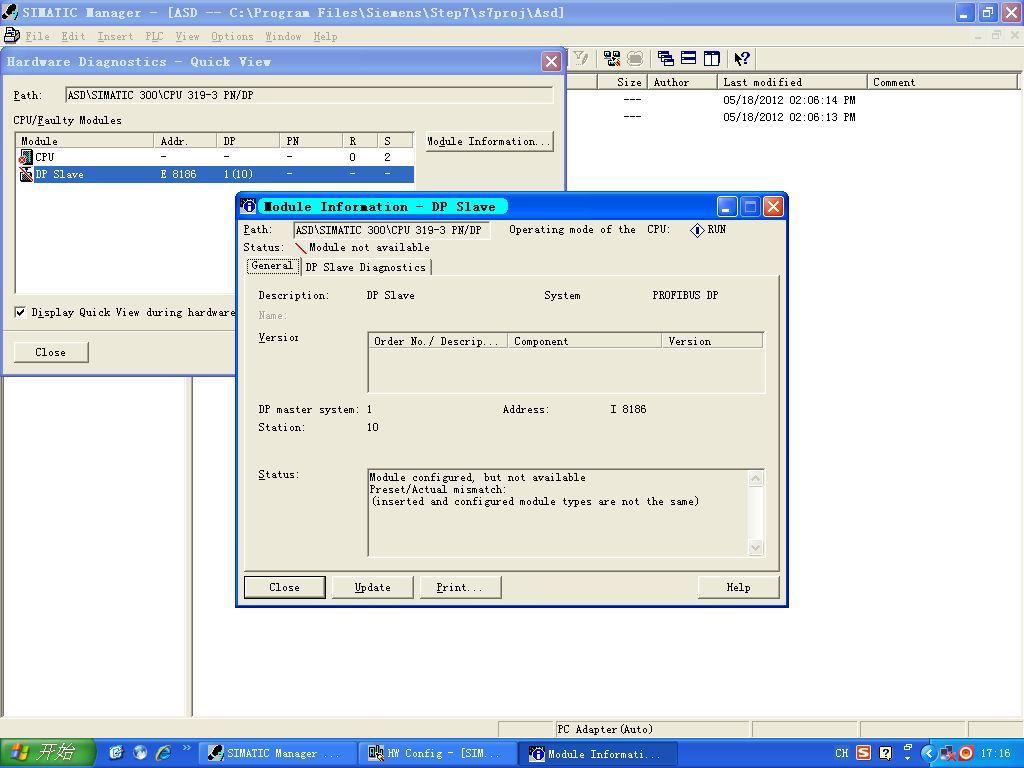Click the question mark tray icon
The width and height of the screenshot is (1024, 768).
(886, 753)
